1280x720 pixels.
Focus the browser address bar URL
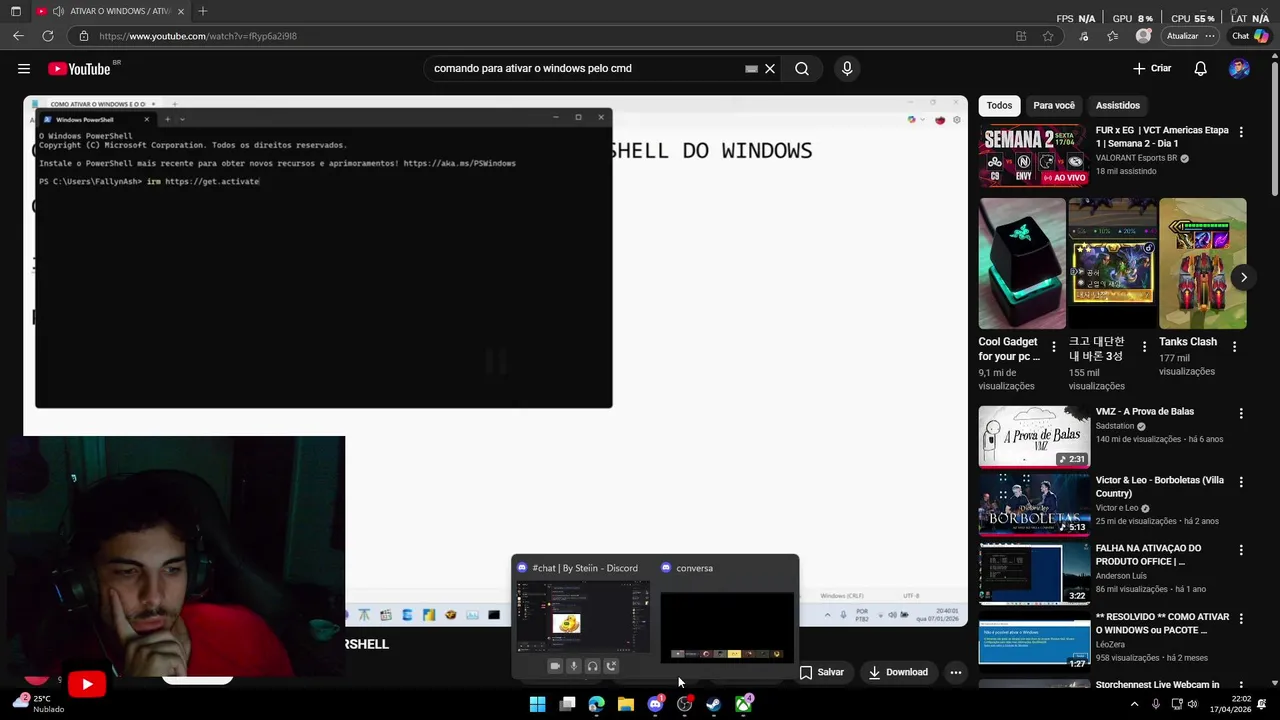tap(198, 36)
